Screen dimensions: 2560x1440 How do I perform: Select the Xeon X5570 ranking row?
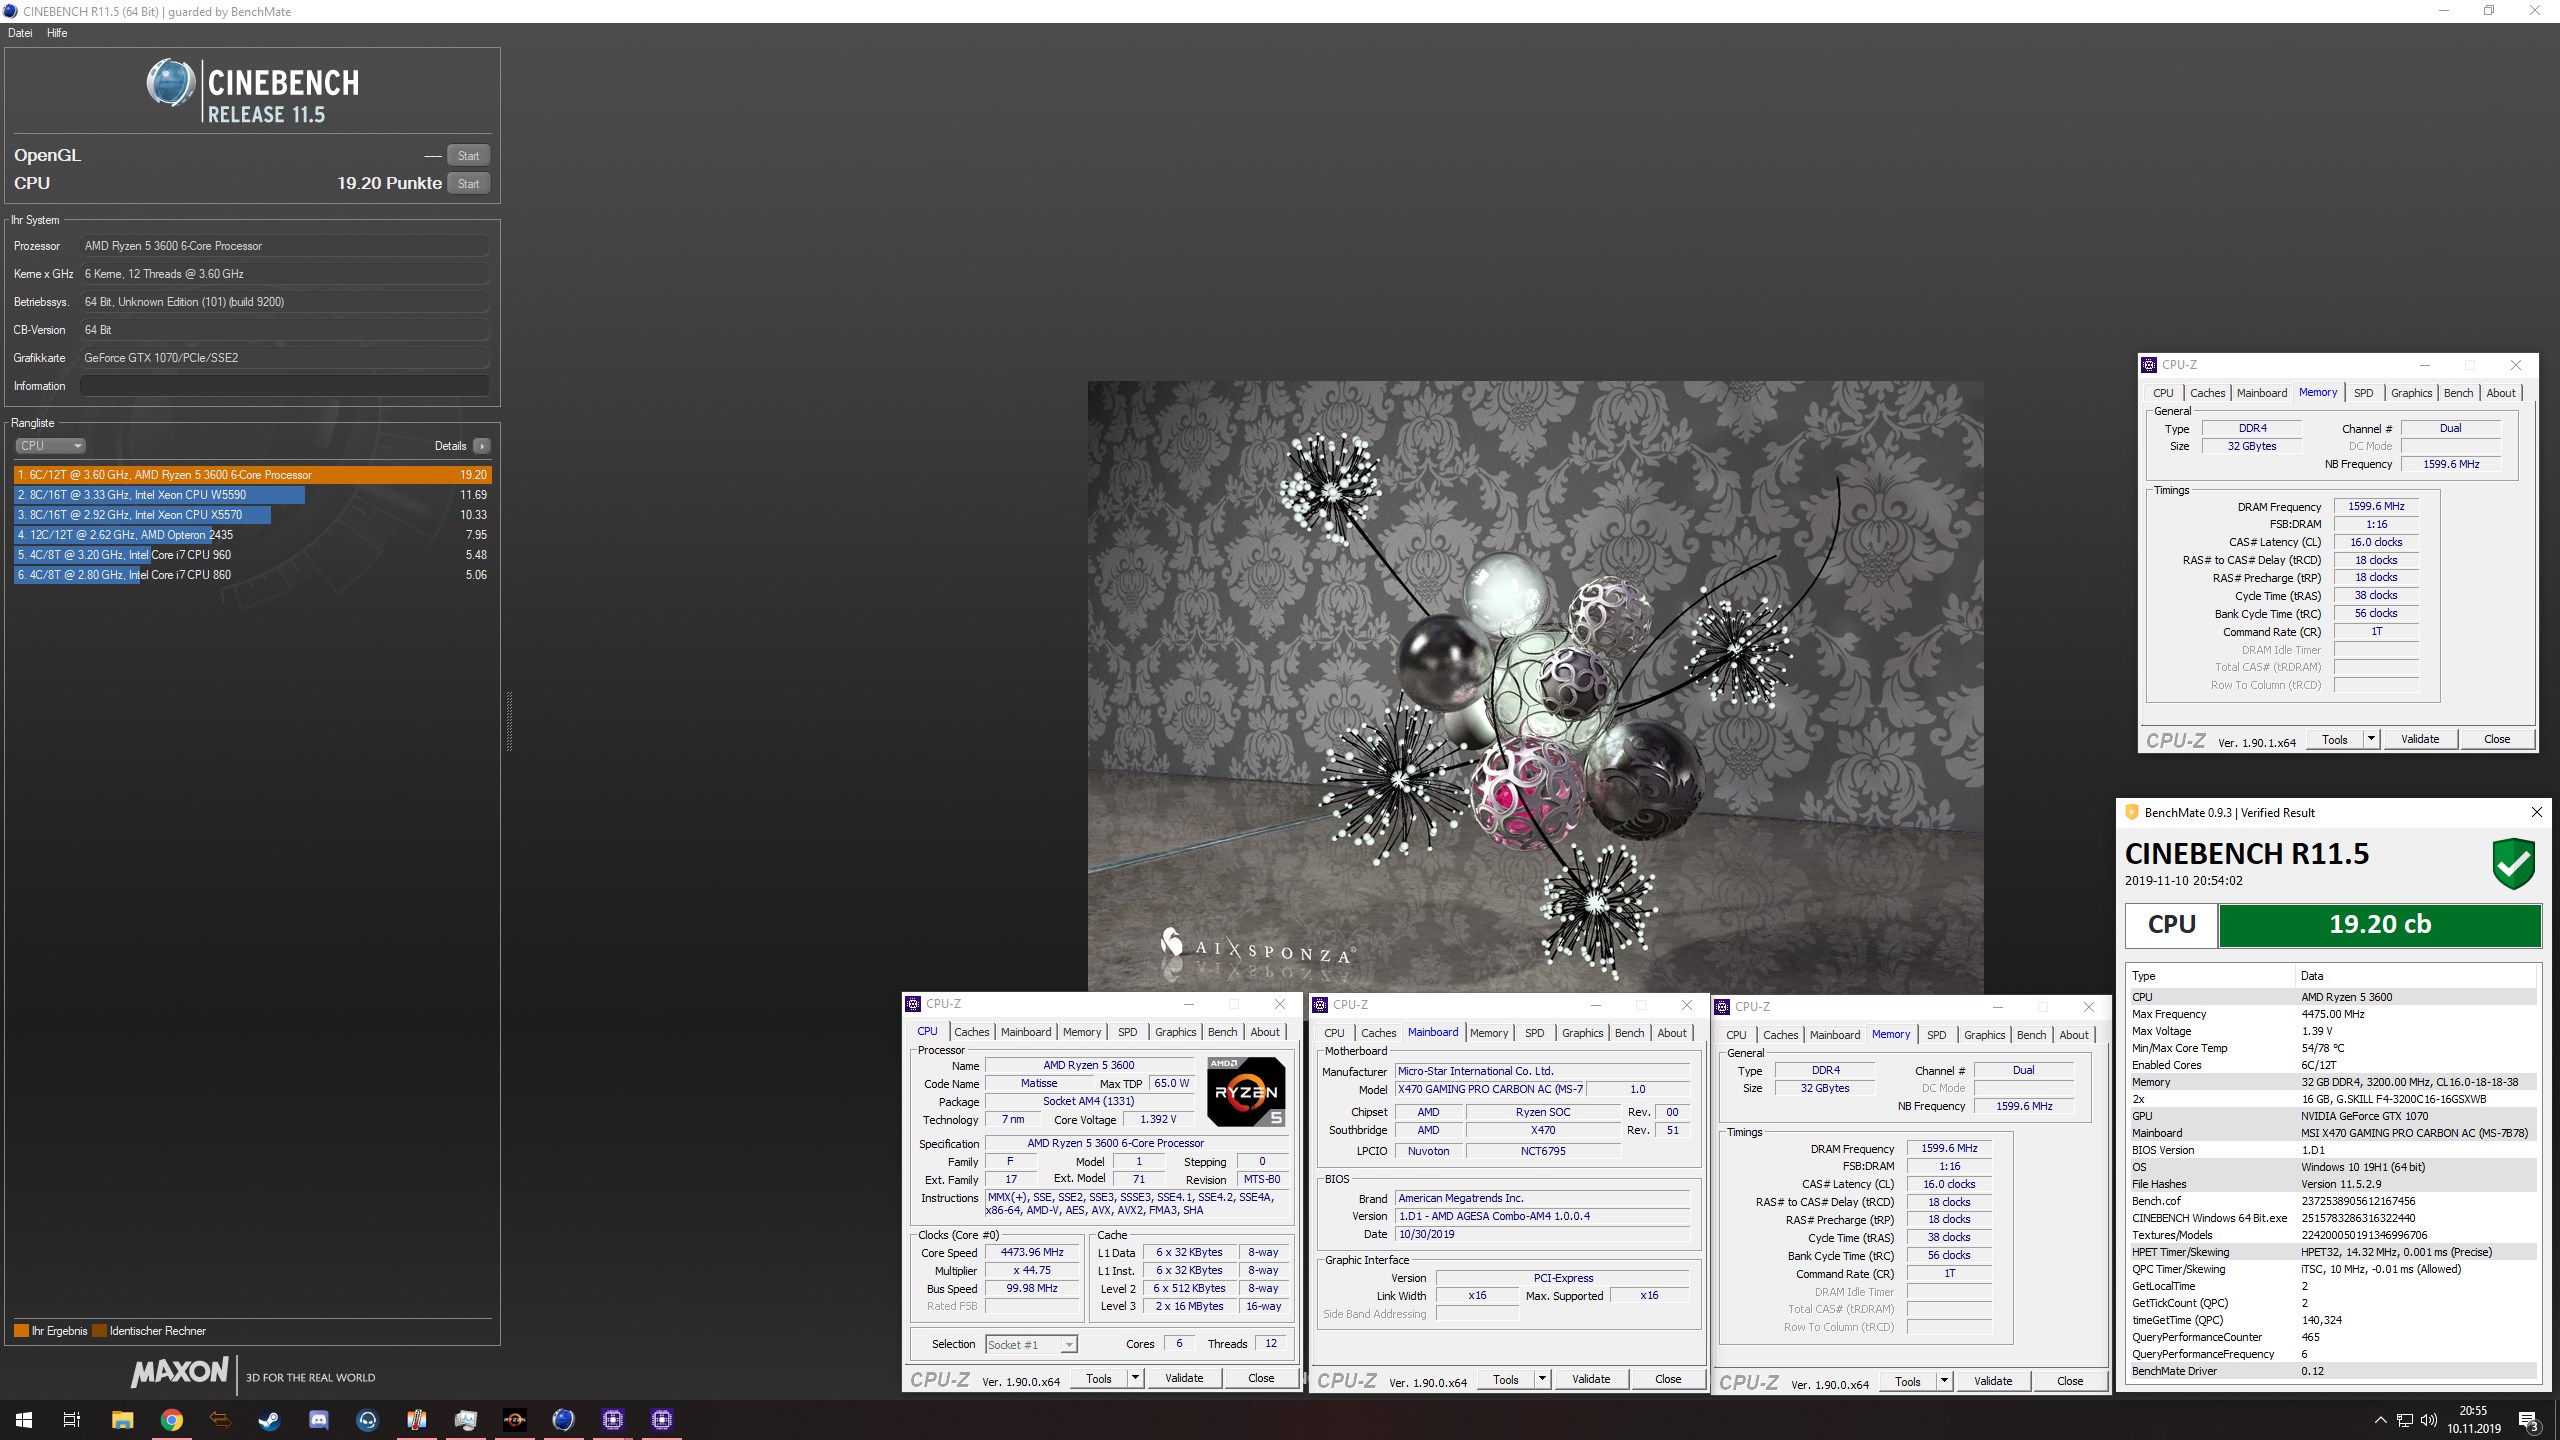click(x=253, y=515)
